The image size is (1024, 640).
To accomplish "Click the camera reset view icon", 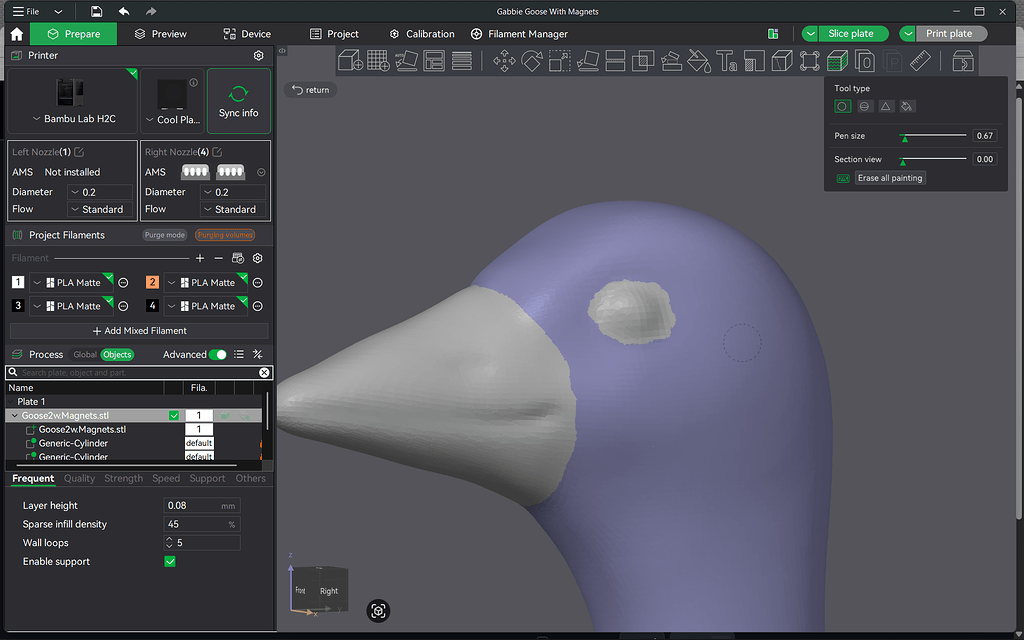I will tap(378, 611).
